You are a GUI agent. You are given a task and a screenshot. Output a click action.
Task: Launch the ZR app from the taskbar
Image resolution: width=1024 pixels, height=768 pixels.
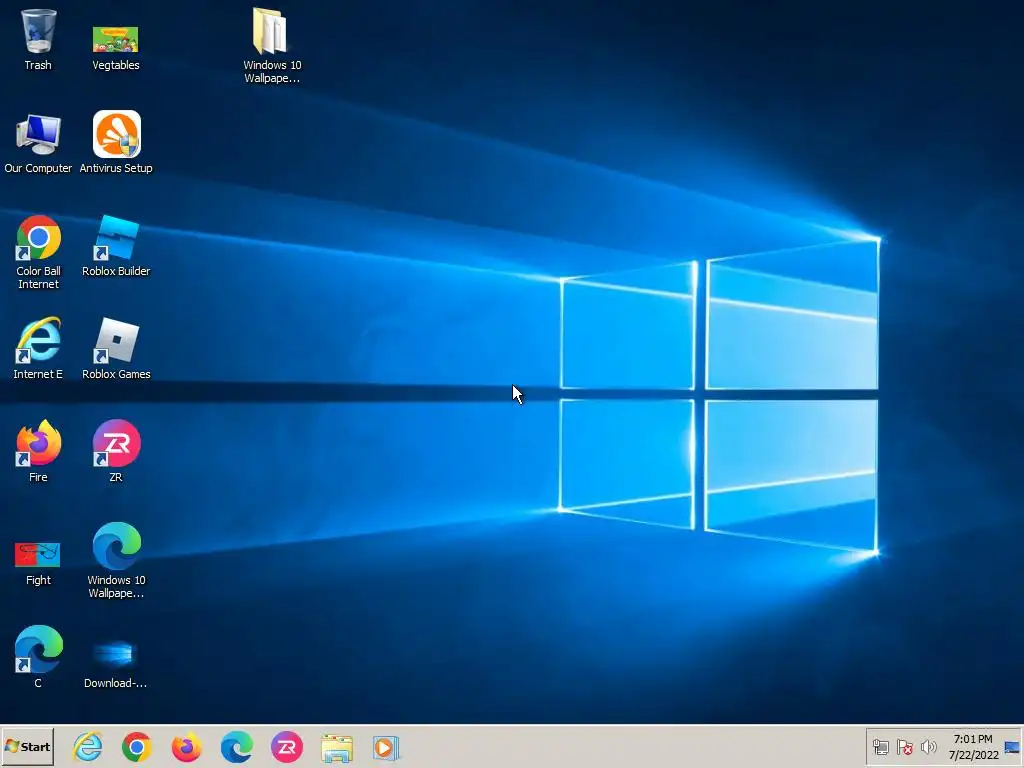point(287,747)
